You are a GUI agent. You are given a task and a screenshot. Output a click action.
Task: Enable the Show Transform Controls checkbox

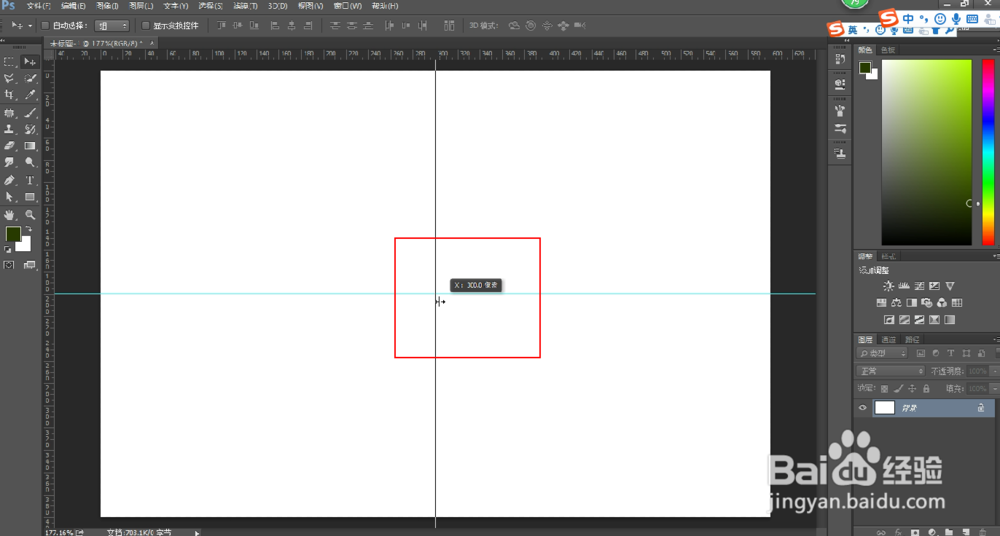[x=145, y=26]
